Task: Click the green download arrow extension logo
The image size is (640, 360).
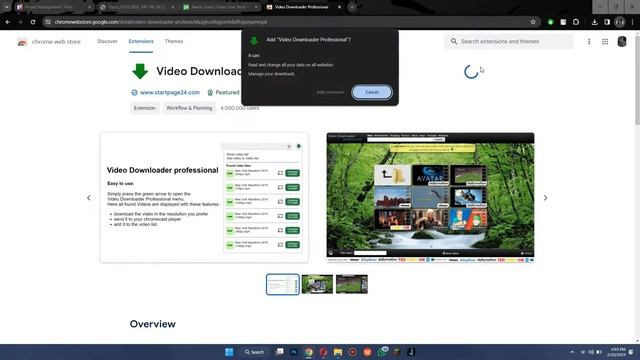Action: pyautogui.click(x=140, y=71)
